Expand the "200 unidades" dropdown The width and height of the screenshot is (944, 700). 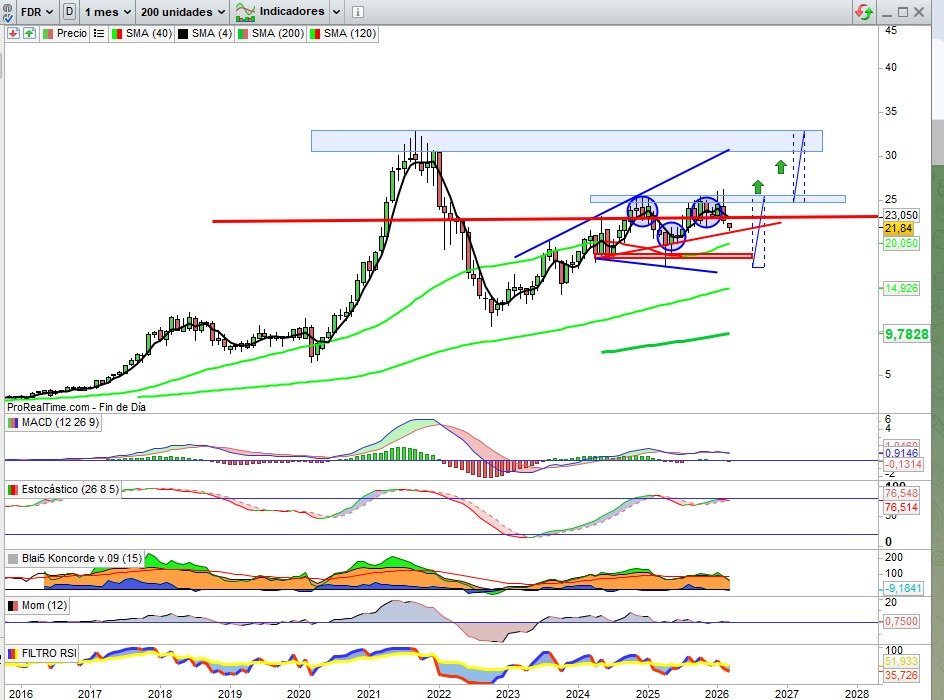[178, 11]
